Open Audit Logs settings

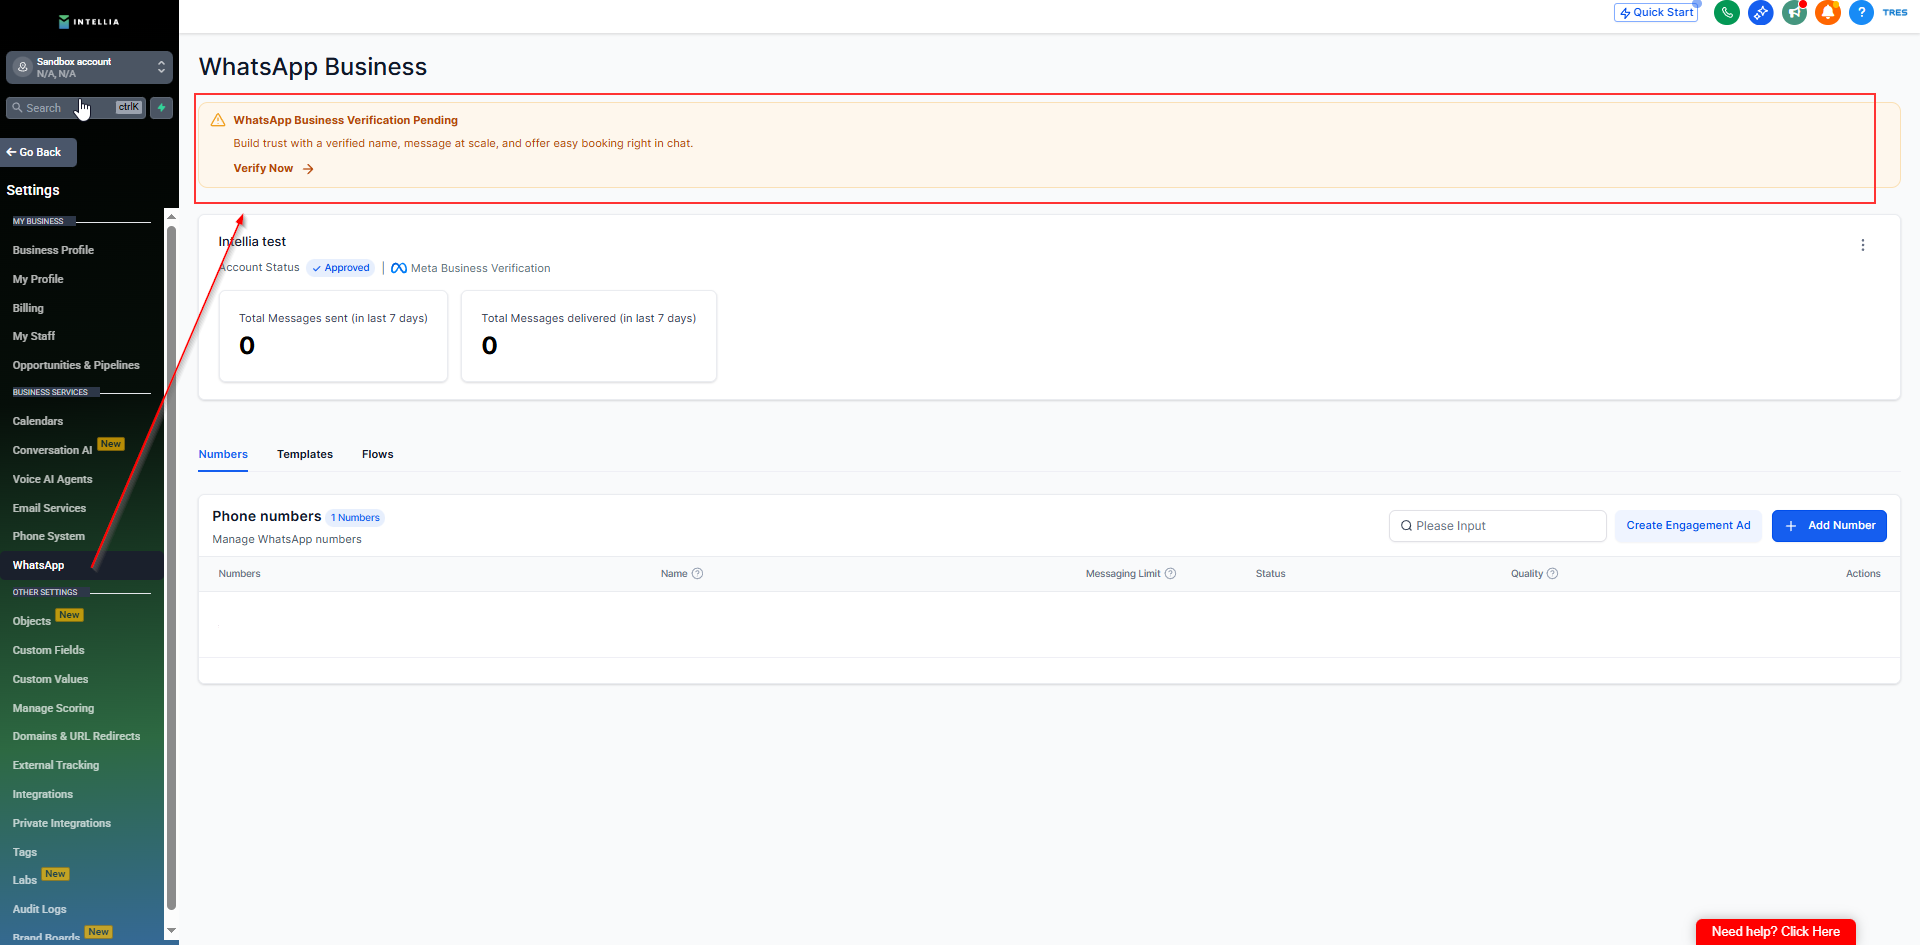[39, 909]
